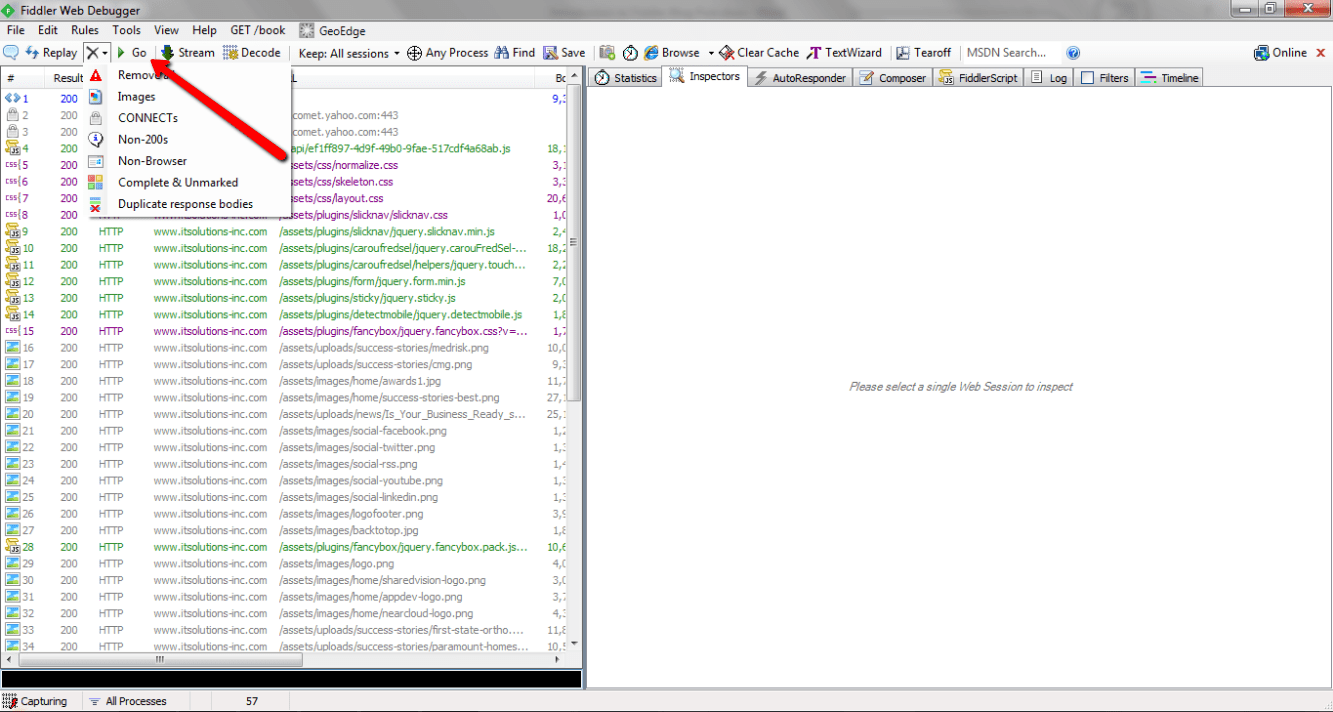The width and height of the screenshot is (1333, 712).
Task: Open the TextWizard tool
Action: click(845, 53)
